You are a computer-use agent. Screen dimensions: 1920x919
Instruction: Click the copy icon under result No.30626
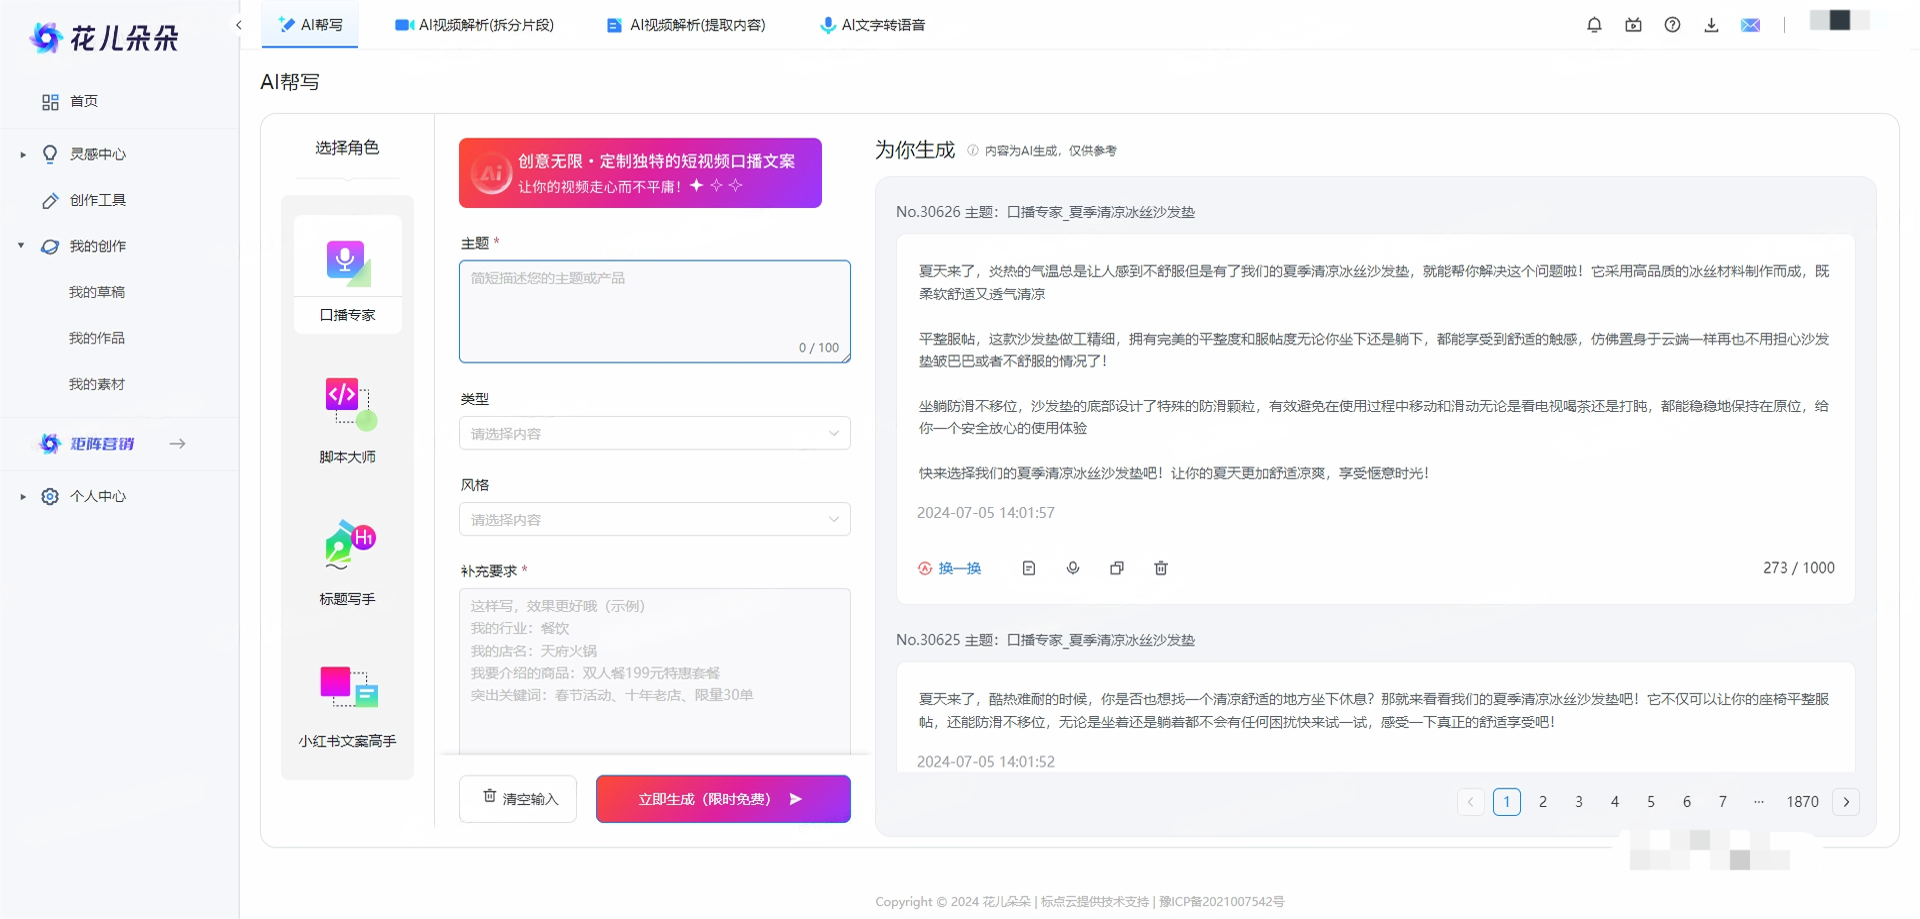click(x=1116, y=568)
